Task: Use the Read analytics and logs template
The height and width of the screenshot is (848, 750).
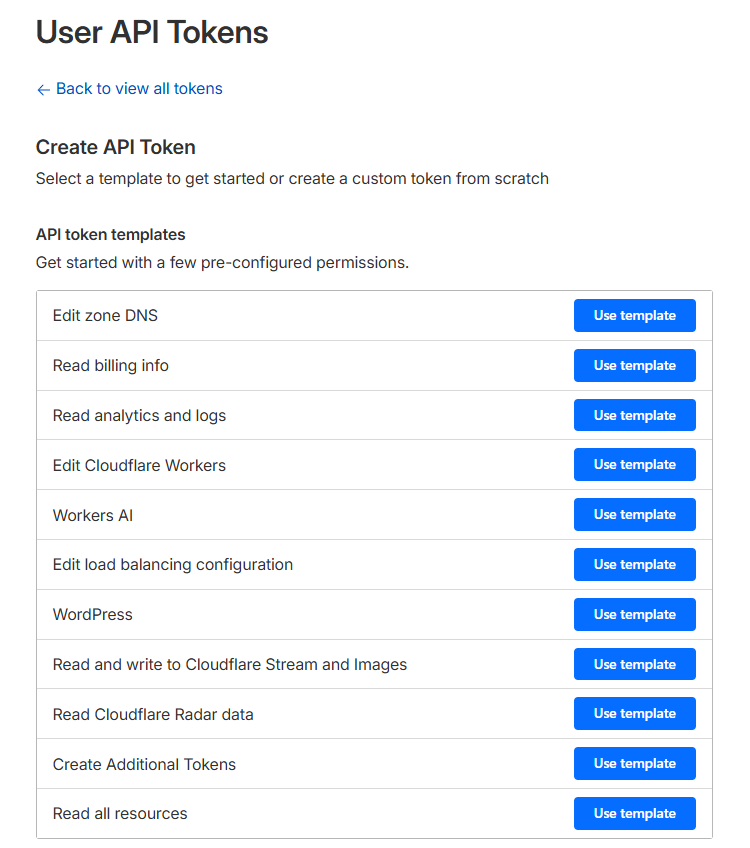Action: coord(634,416)
